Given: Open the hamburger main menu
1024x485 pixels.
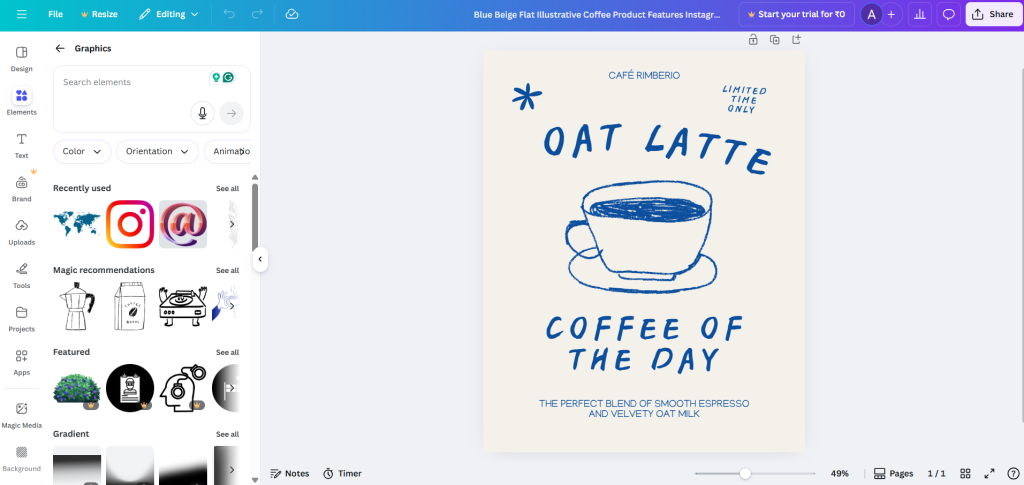Looking at the screenshot, I should pyautogui.click(x=22, y=14).
